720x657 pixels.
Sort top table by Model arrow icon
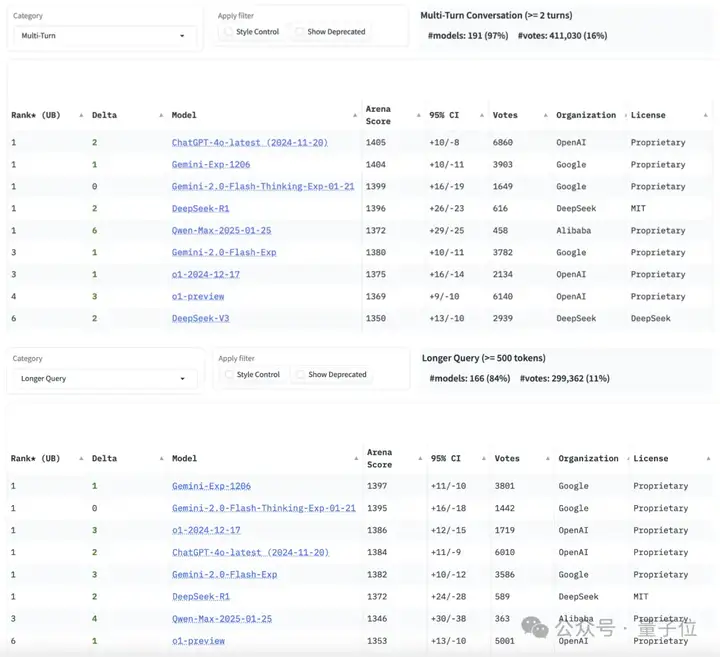(355, 115)
